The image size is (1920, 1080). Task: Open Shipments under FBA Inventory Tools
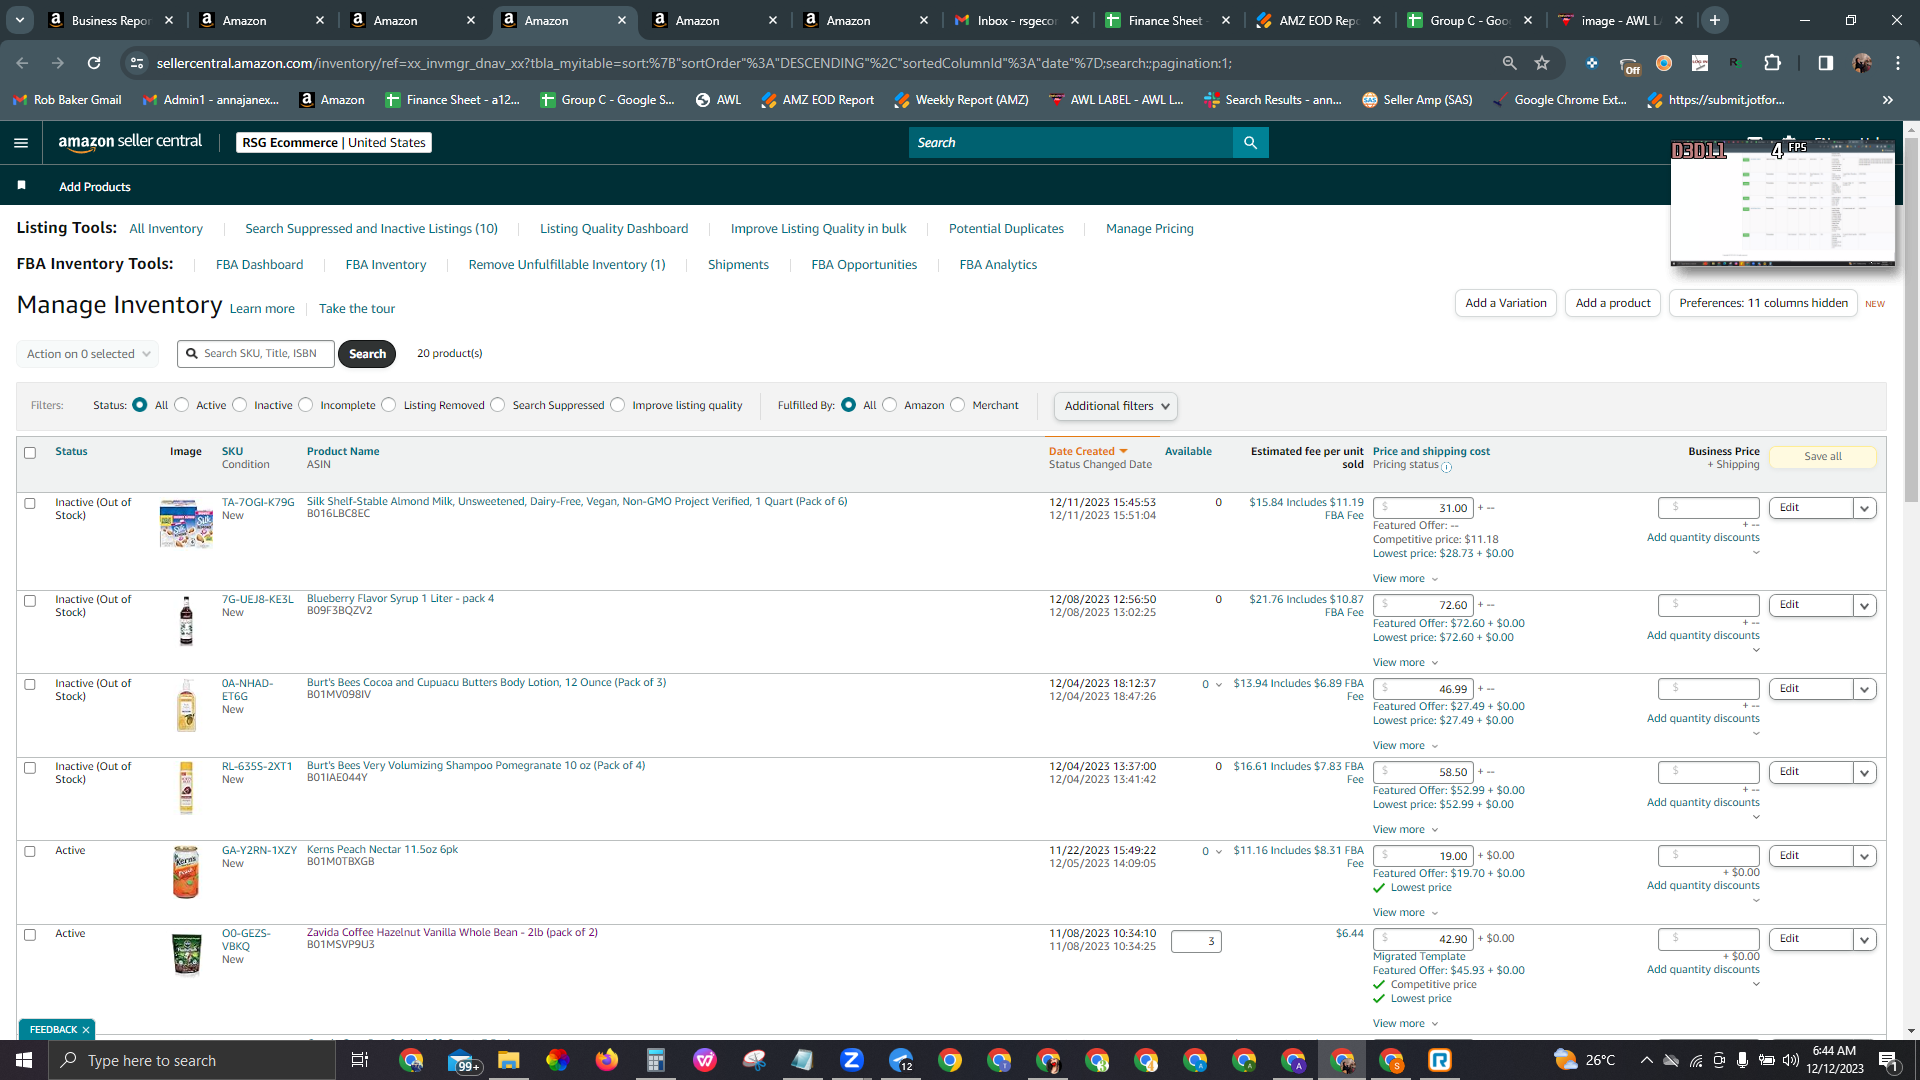(738, 265)
